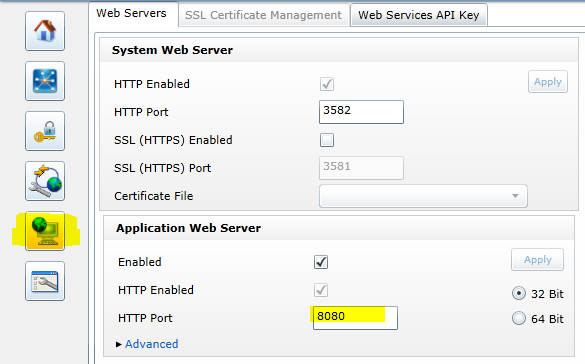The image size is (585, 364).
Task: Open the network hub sidebar icon
Action: point(45,81)
